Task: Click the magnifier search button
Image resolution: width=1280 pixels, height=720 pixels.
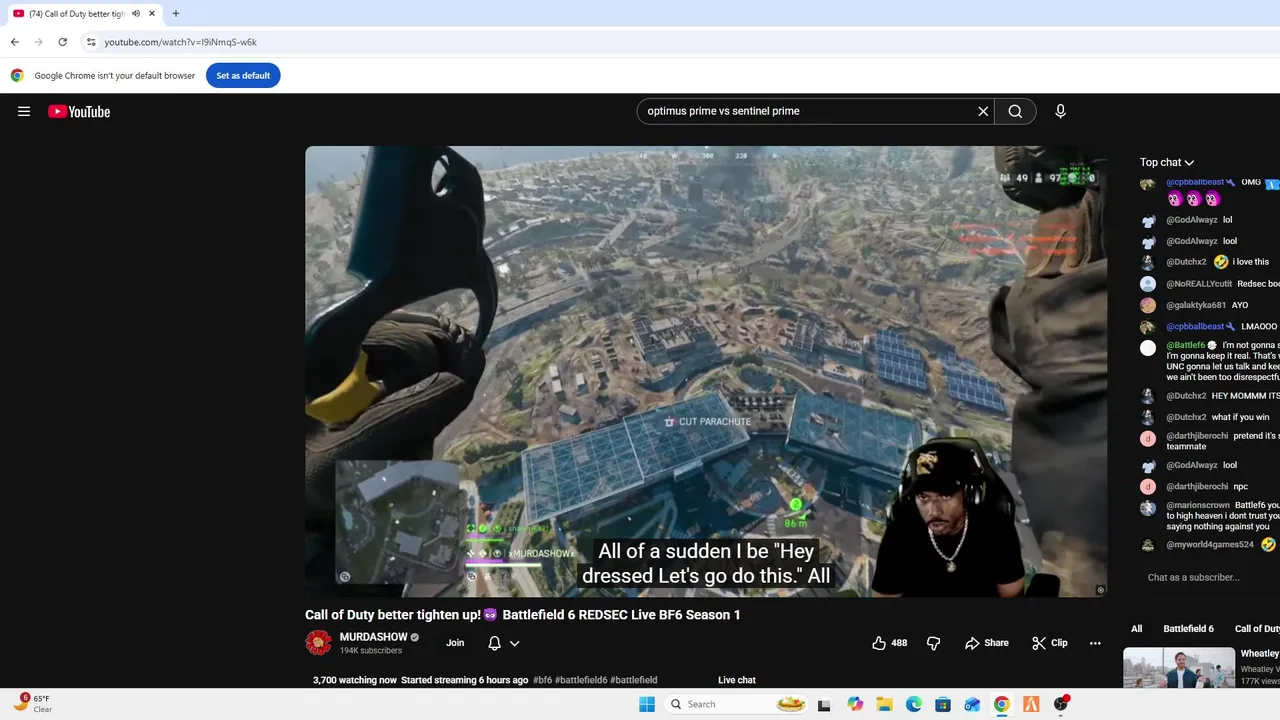Action: pyautogui.click(x=1015, y=111)
